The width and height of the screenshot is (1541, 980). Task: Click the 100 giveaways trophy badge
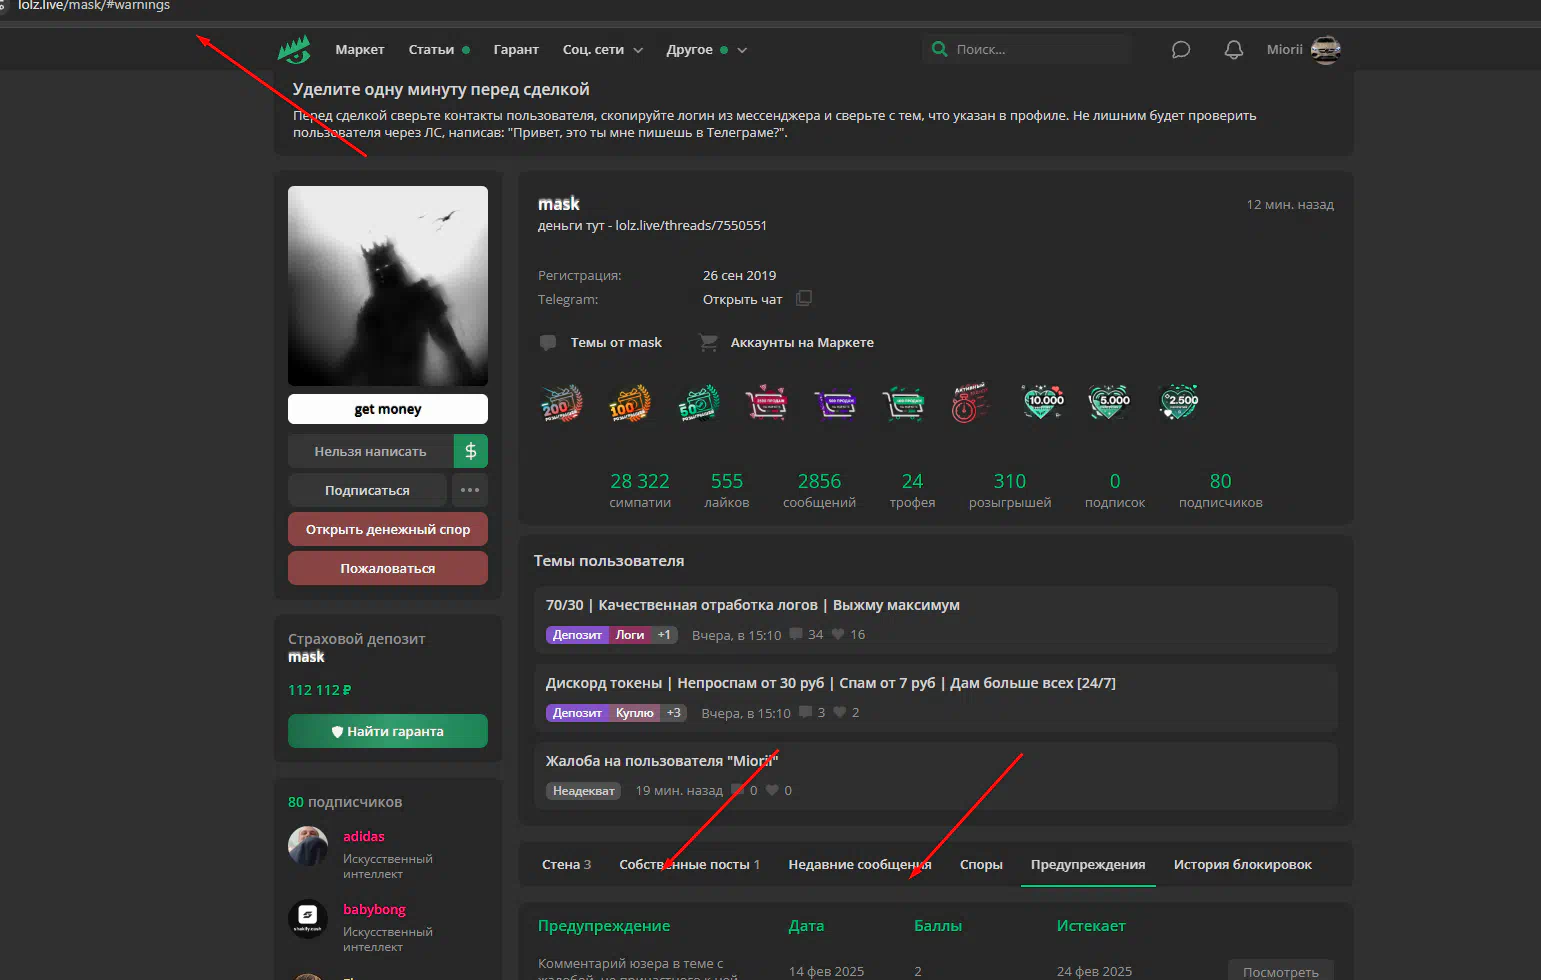coord(629,403)
